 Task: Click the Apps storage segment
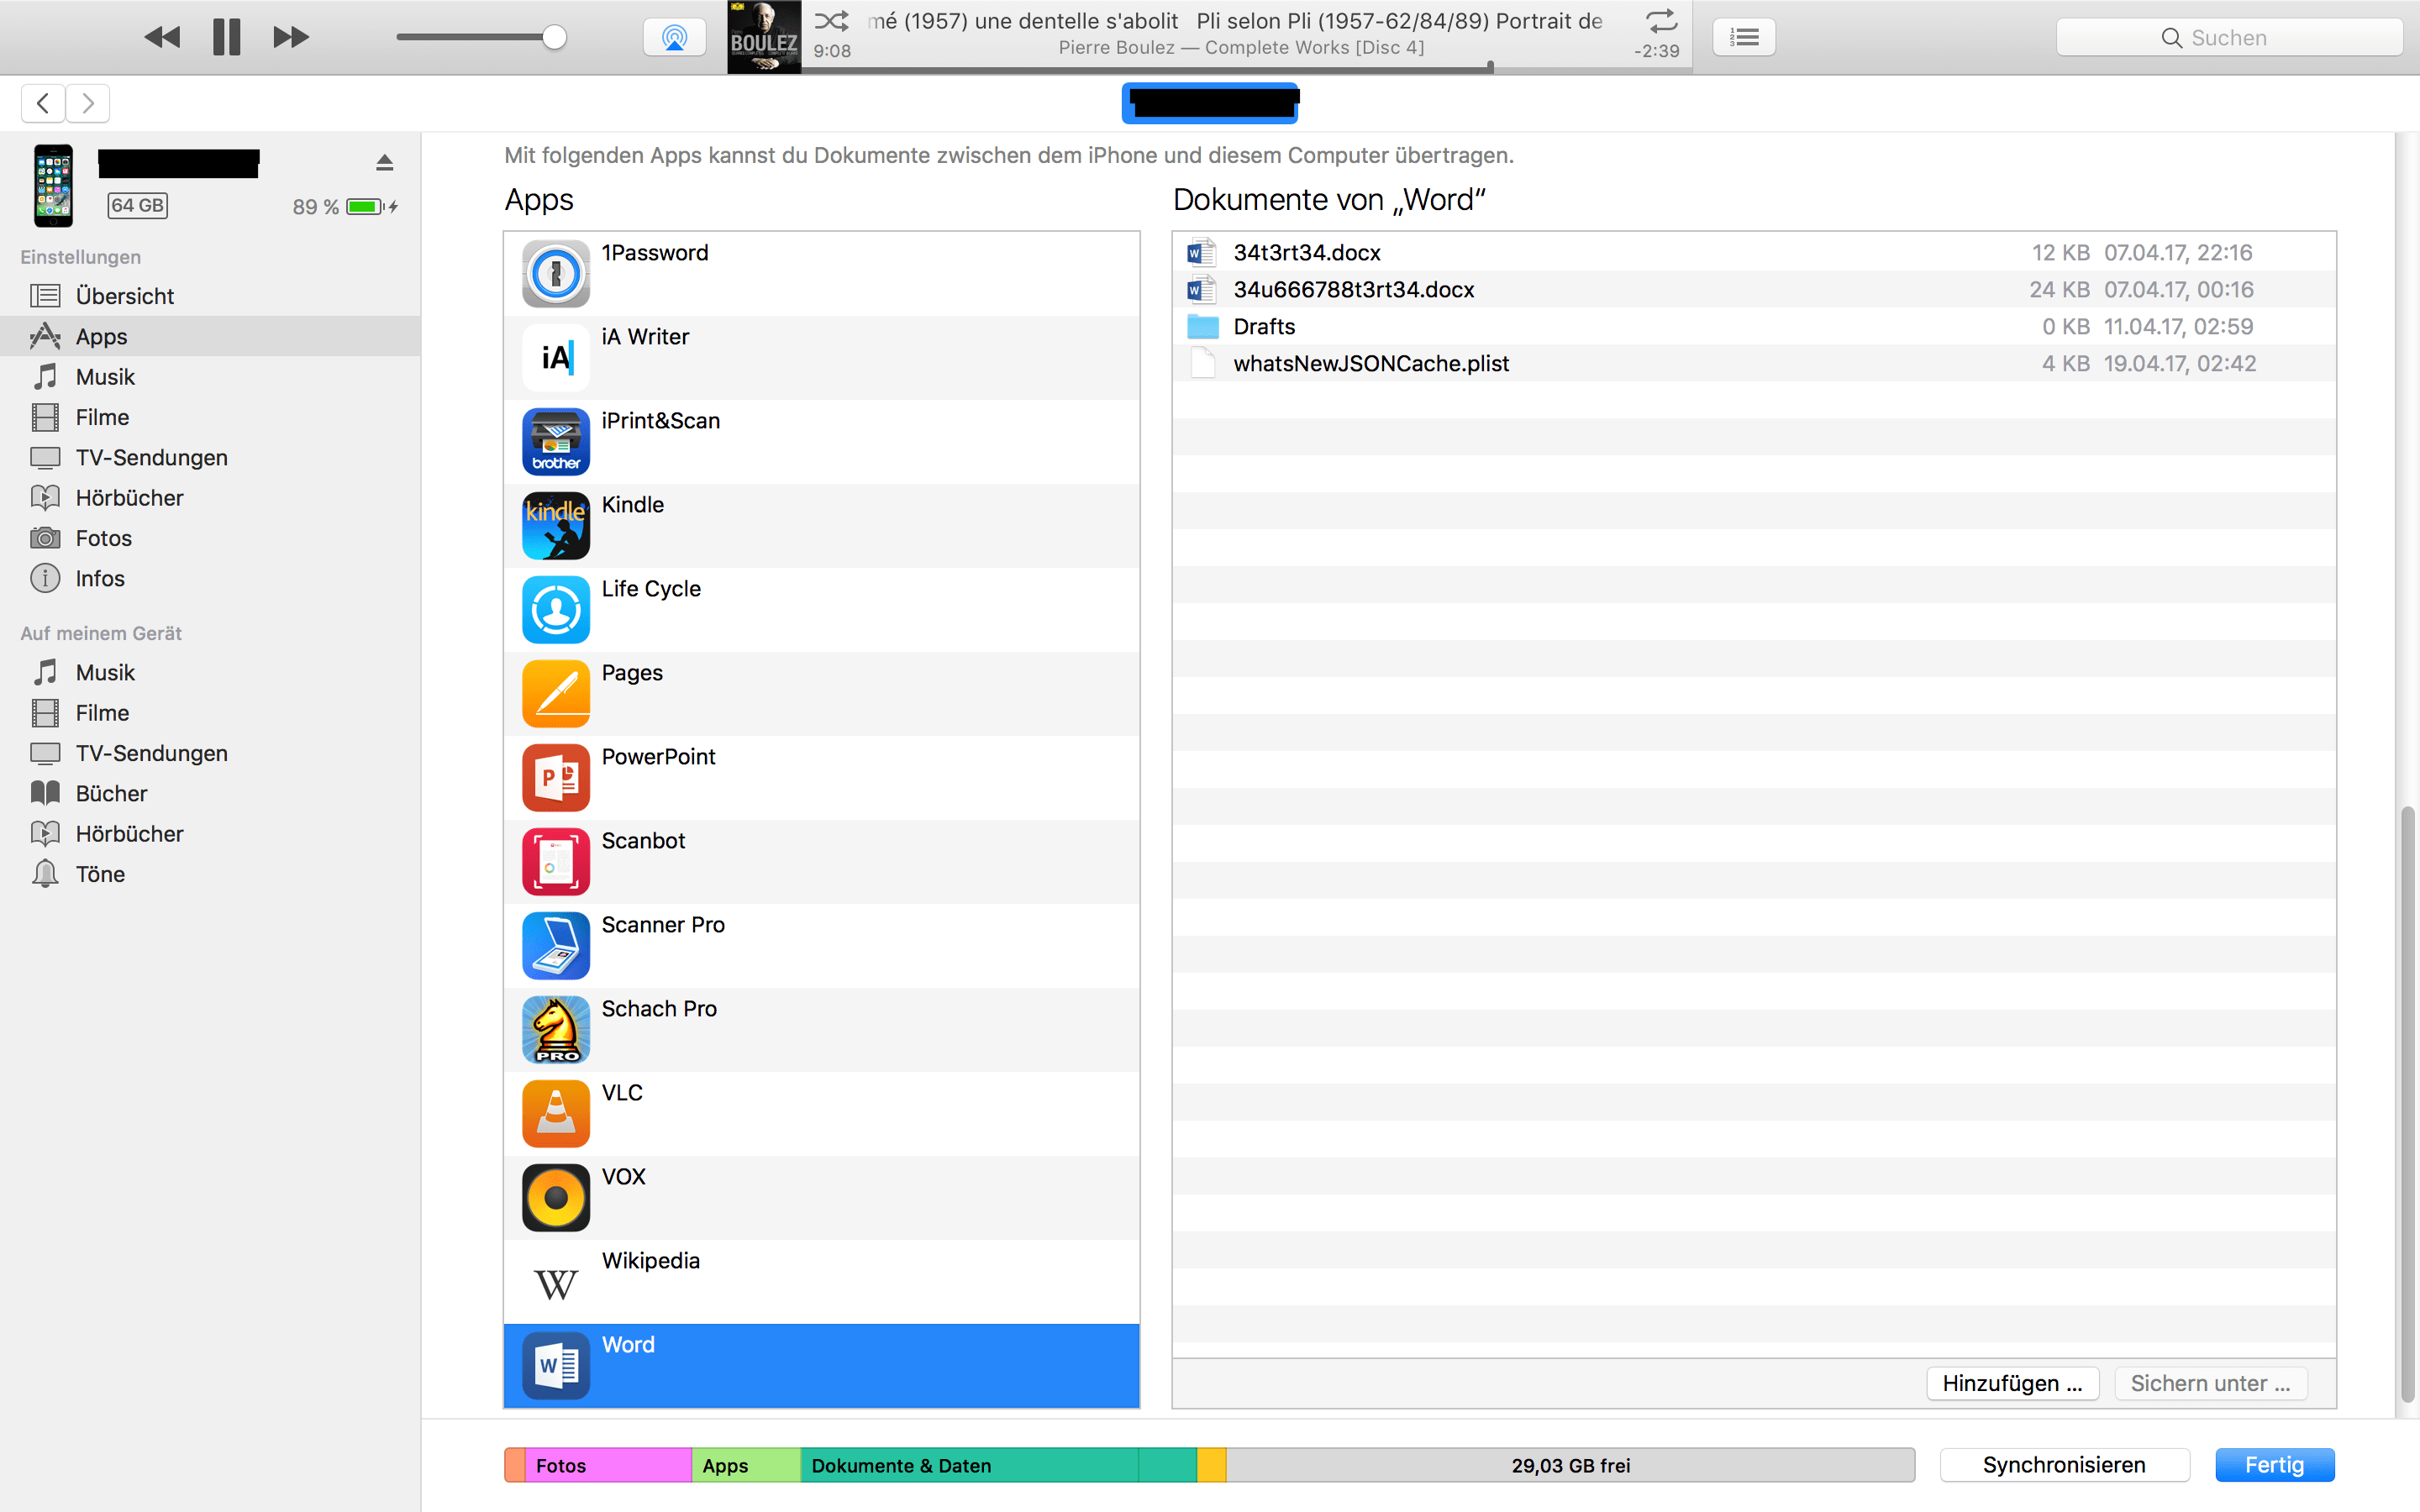click(x=746, y=1465)
